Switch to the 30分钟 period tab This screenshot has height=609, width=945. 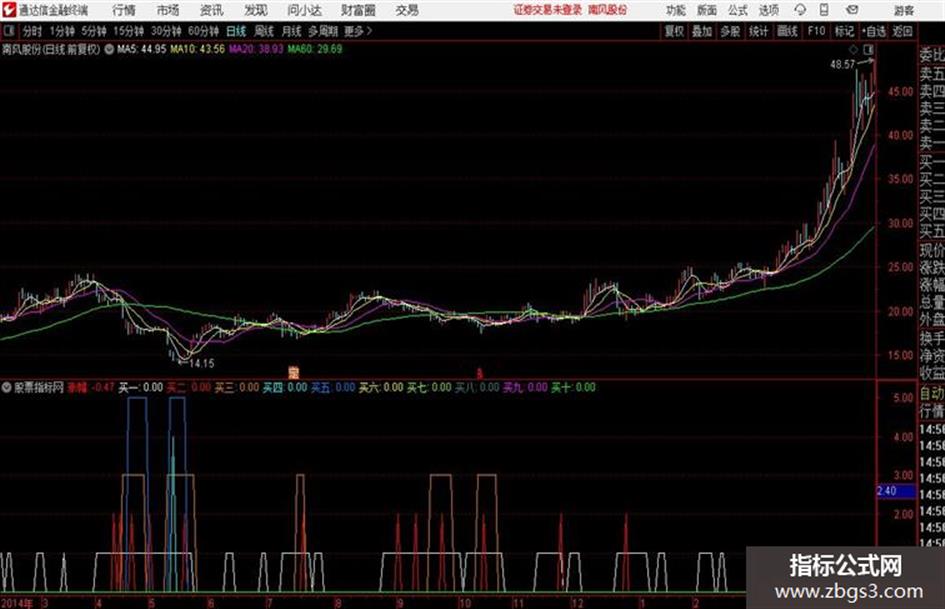click(x=166, y=31)
